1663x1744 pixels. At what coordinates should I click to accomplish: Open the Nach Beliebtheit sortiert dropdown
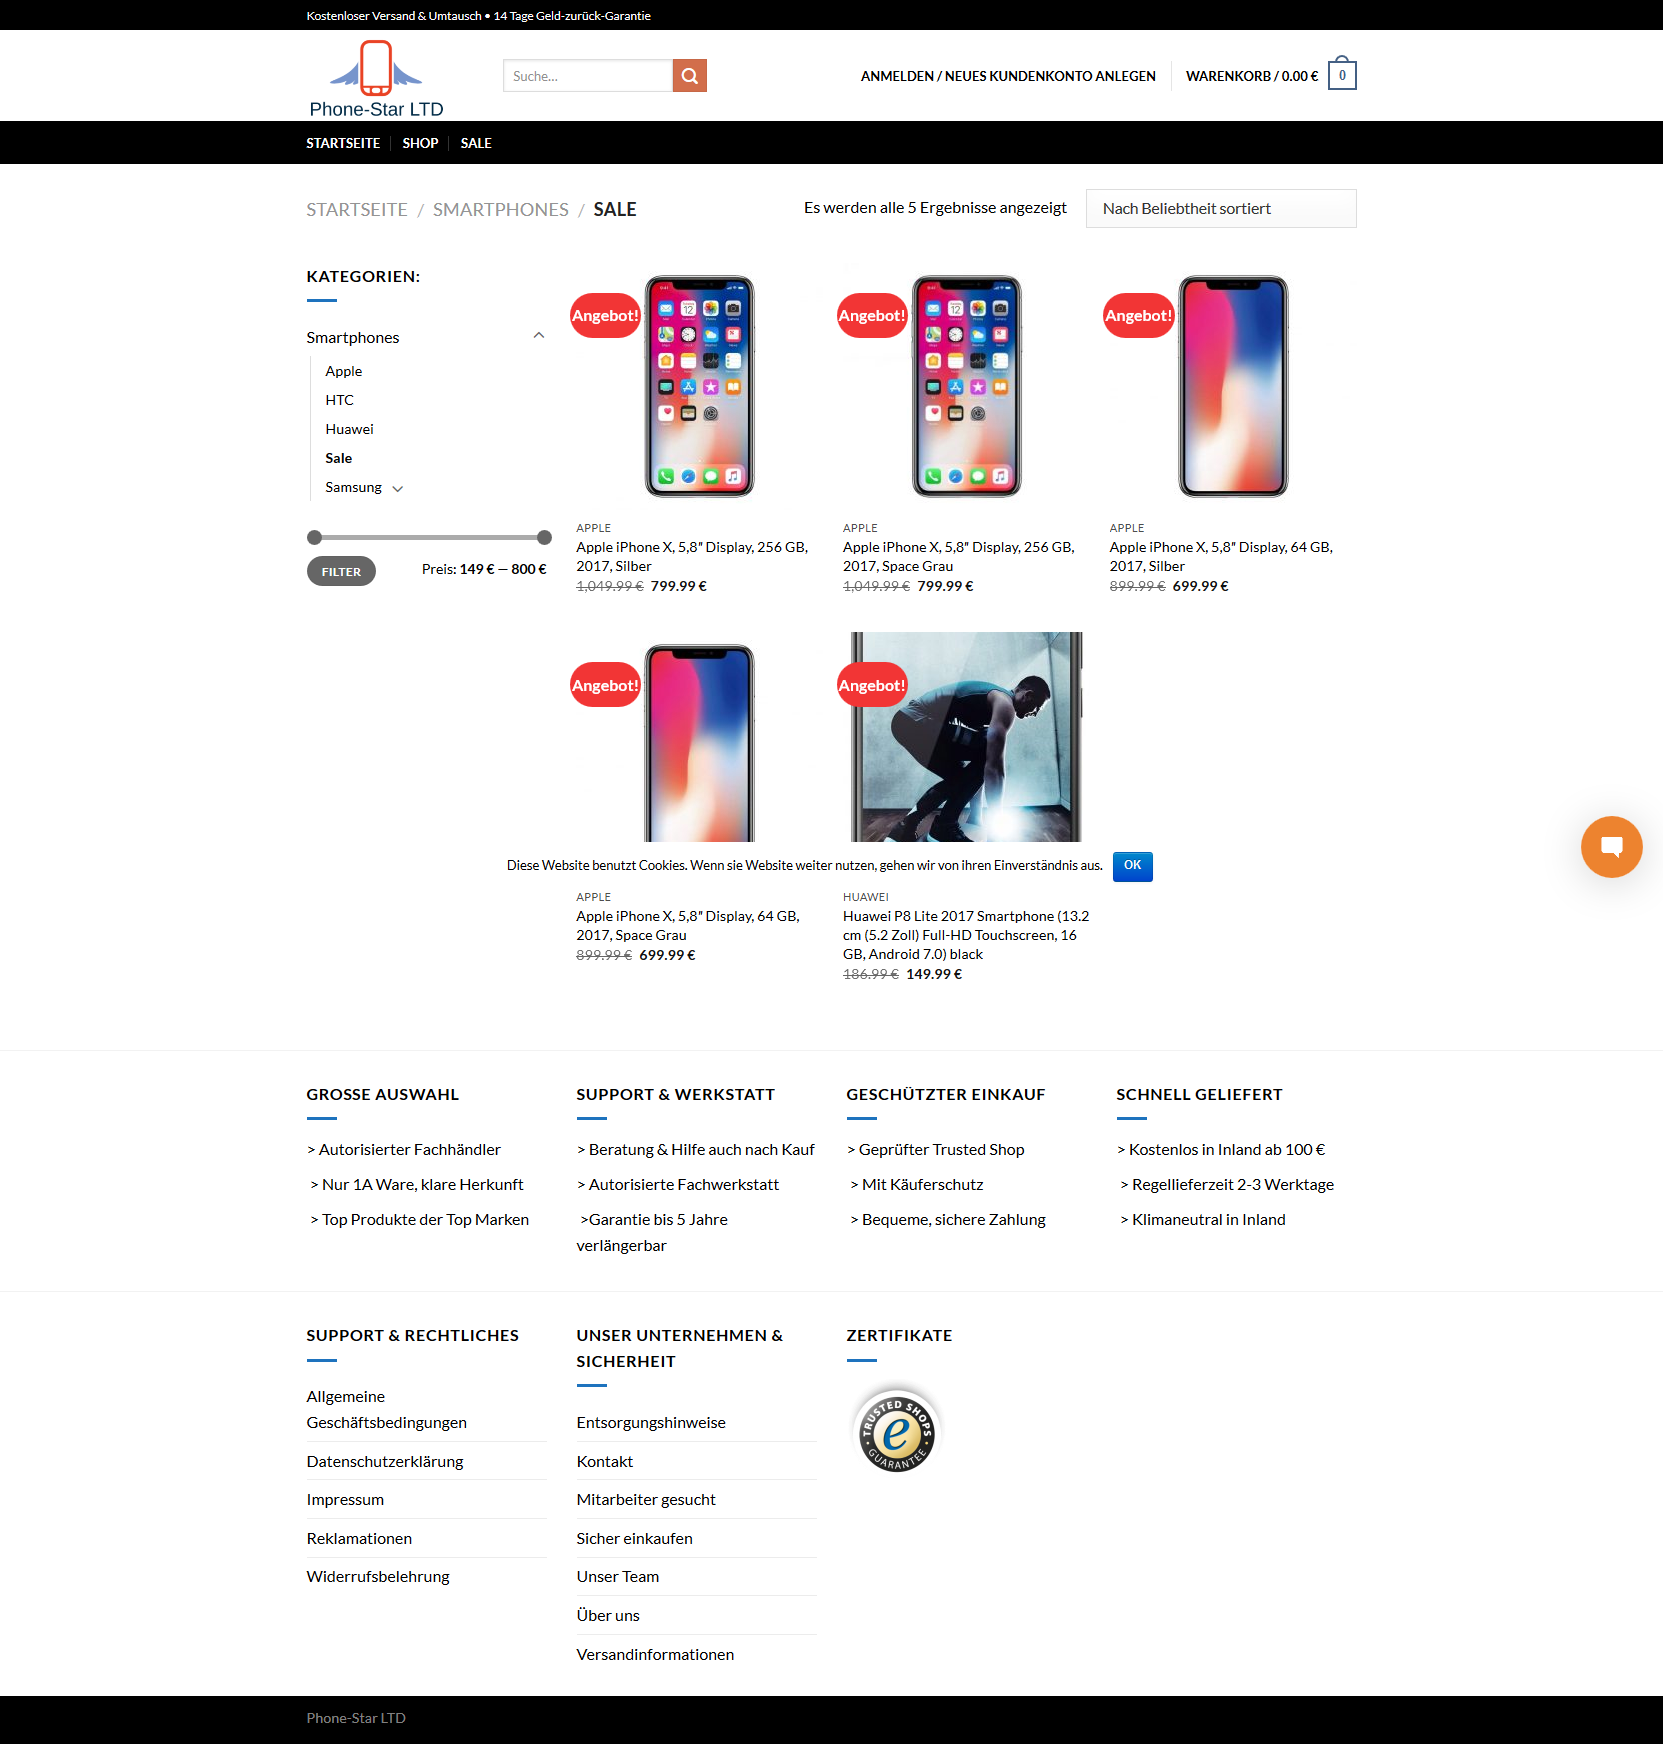(x=1221, y=209)
